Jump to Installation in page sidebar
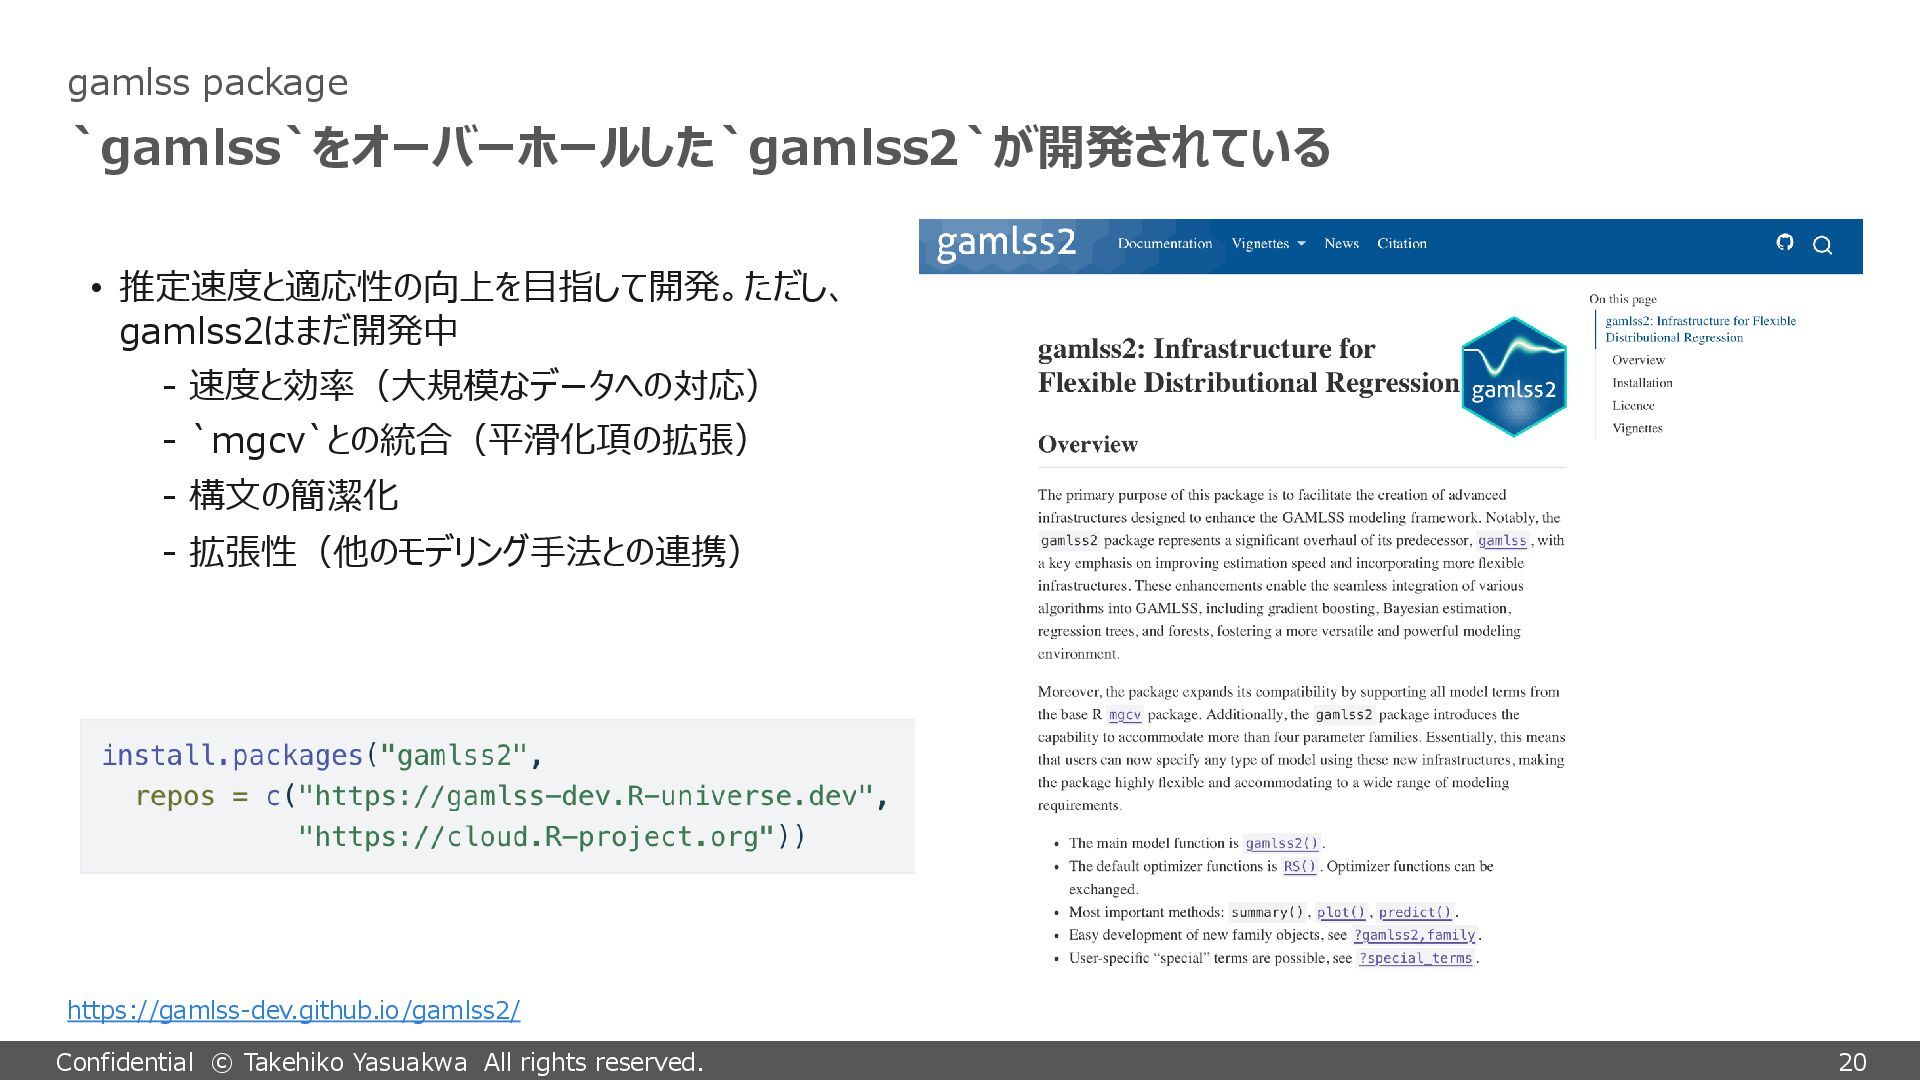The height and width of the screenshot is (1080, 1920). click(x=1642, y=383)
